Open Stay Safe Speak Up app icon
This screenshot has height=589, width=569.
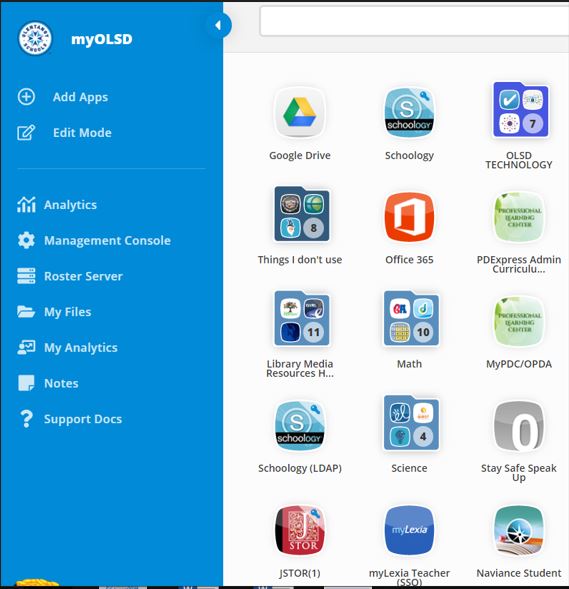tap(519, 425)
